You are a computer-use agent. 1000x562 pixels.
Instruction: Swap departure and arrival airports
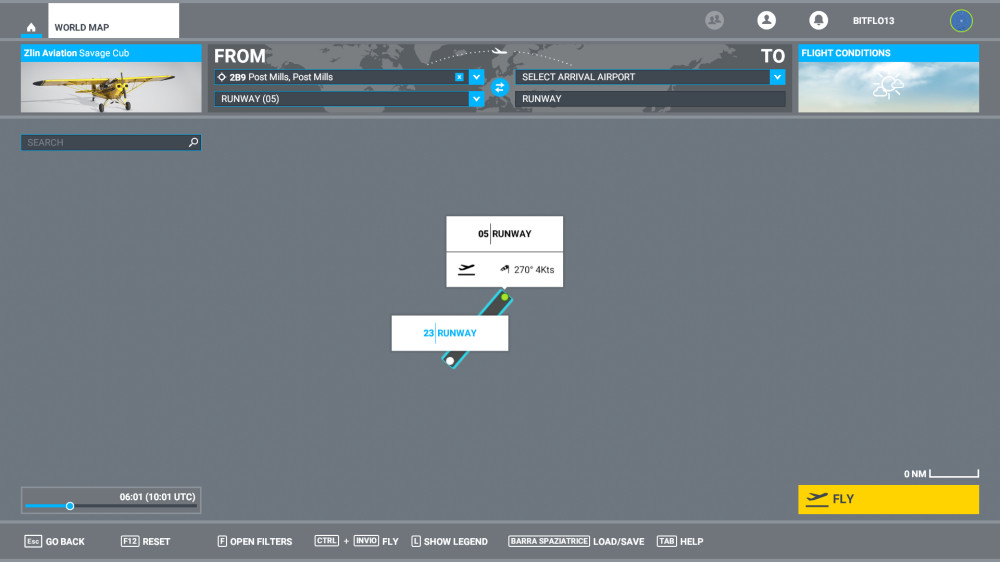click(500, 88)
